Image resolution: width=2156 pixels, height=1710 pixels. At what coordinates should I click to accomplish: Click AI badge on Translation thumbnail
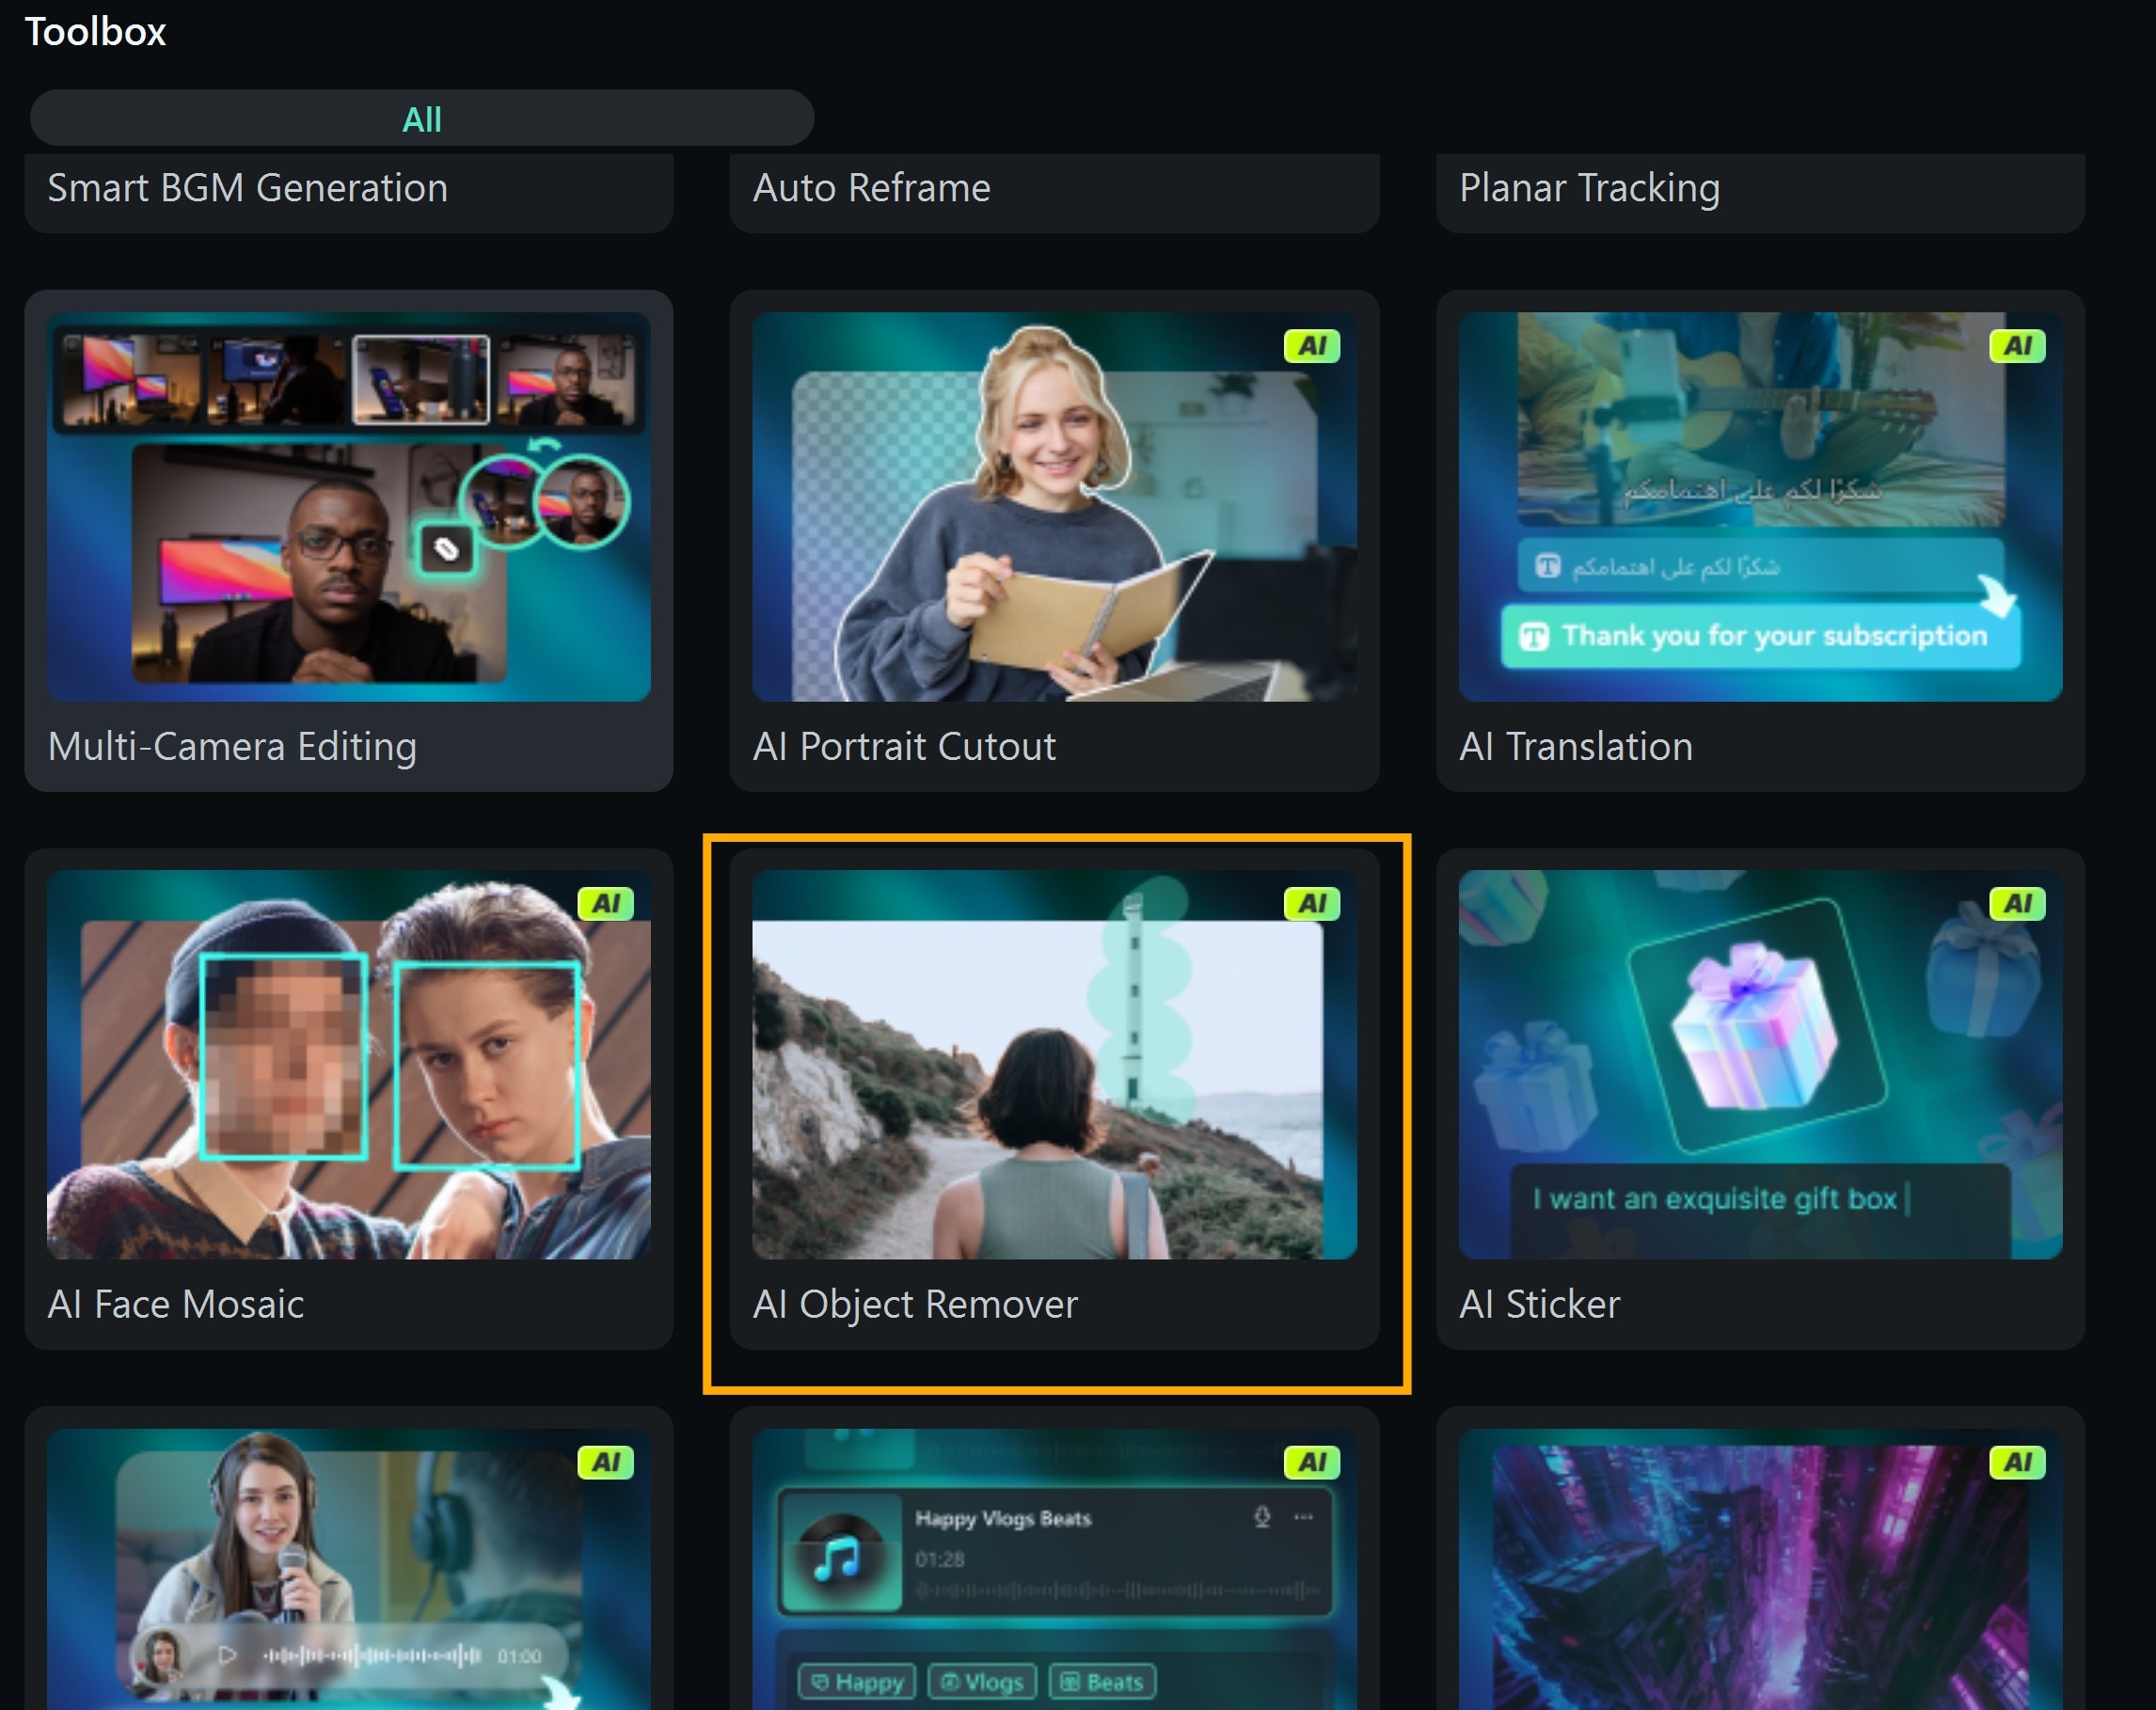point(2016,346)
